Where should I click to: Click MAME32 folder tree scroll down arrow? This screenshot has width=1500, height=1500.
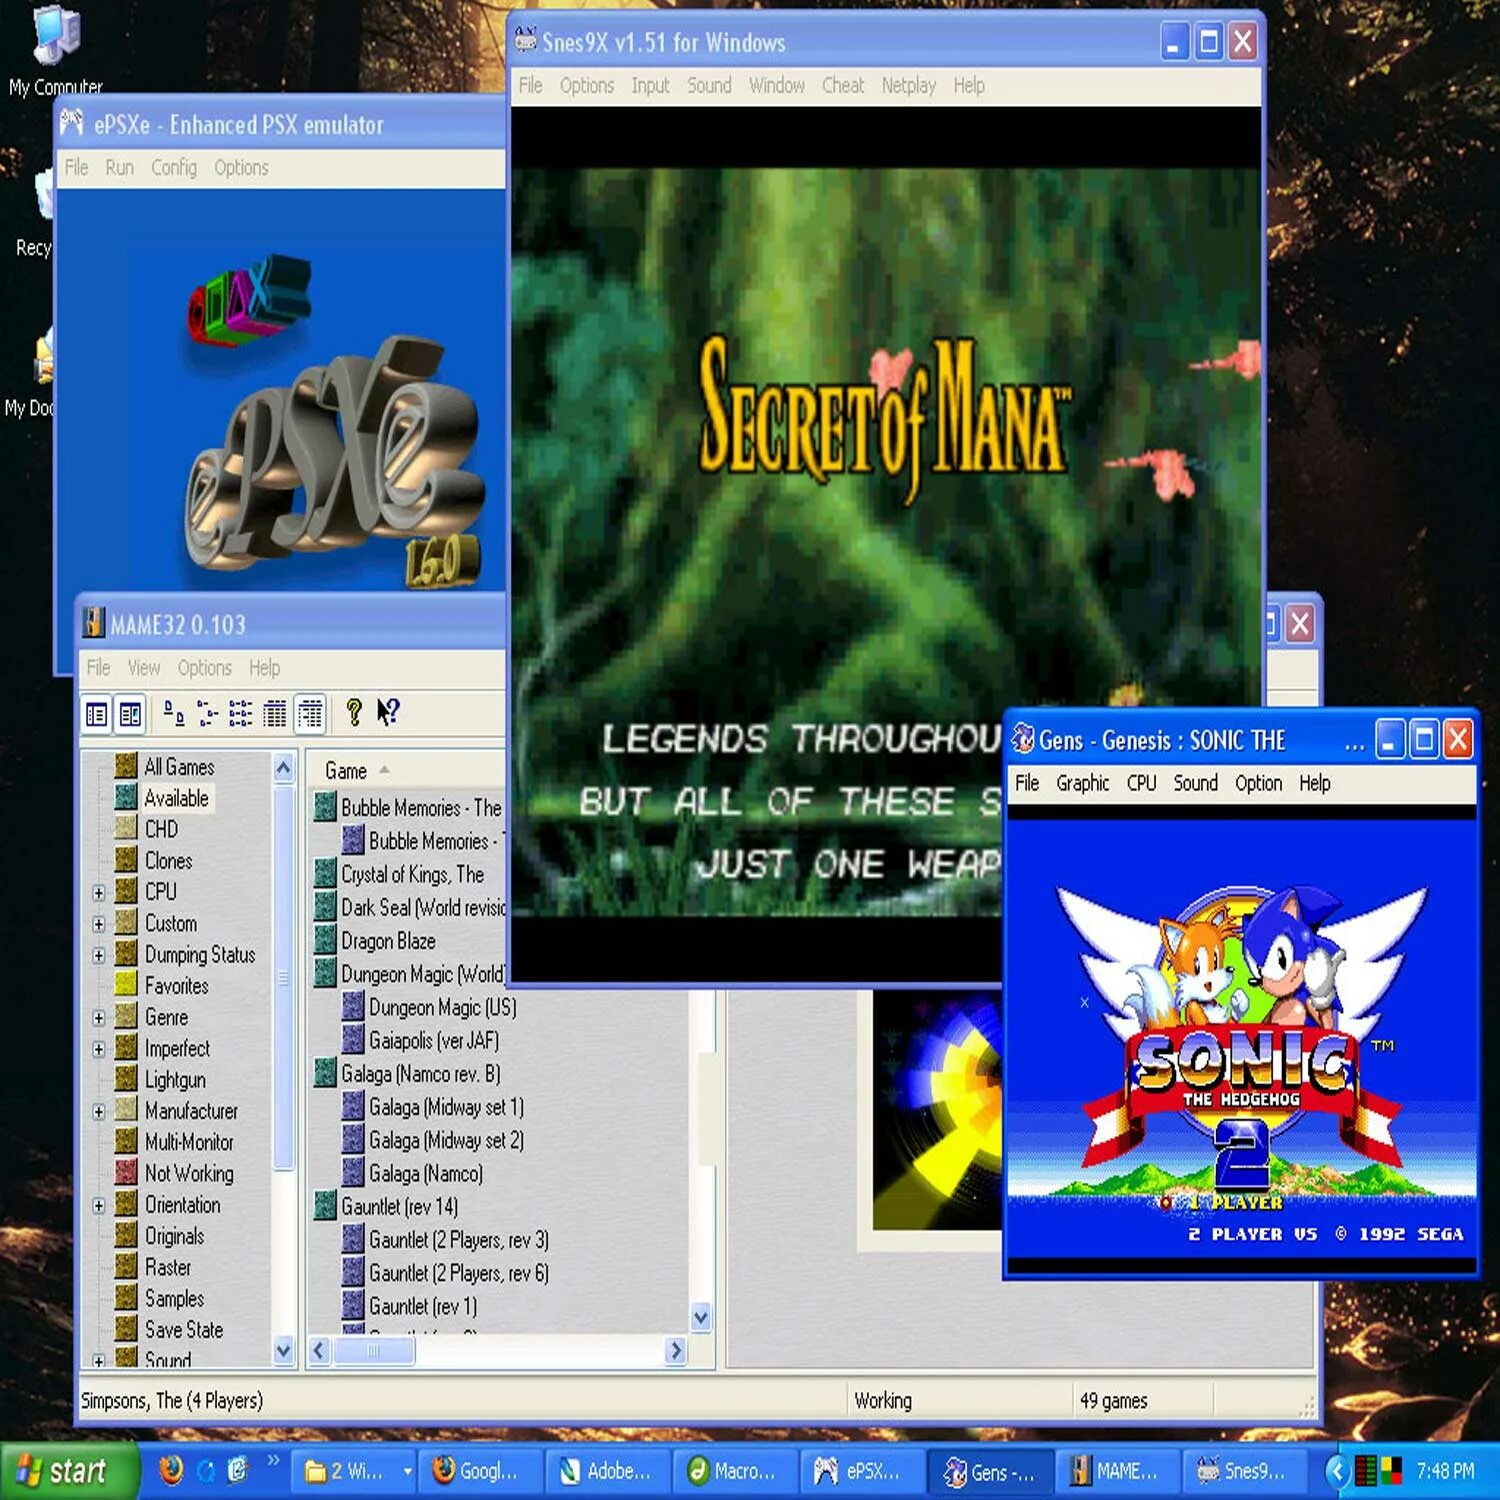click(x=283, y=1351)
